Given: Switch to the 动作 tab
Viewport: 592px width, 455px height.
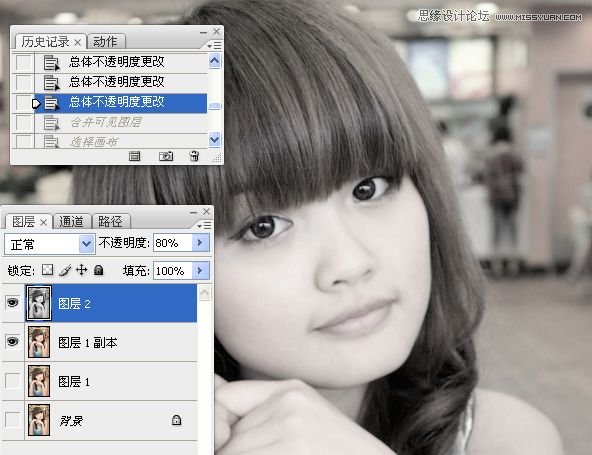Looking at the screenshot, I should click(105, 42).
